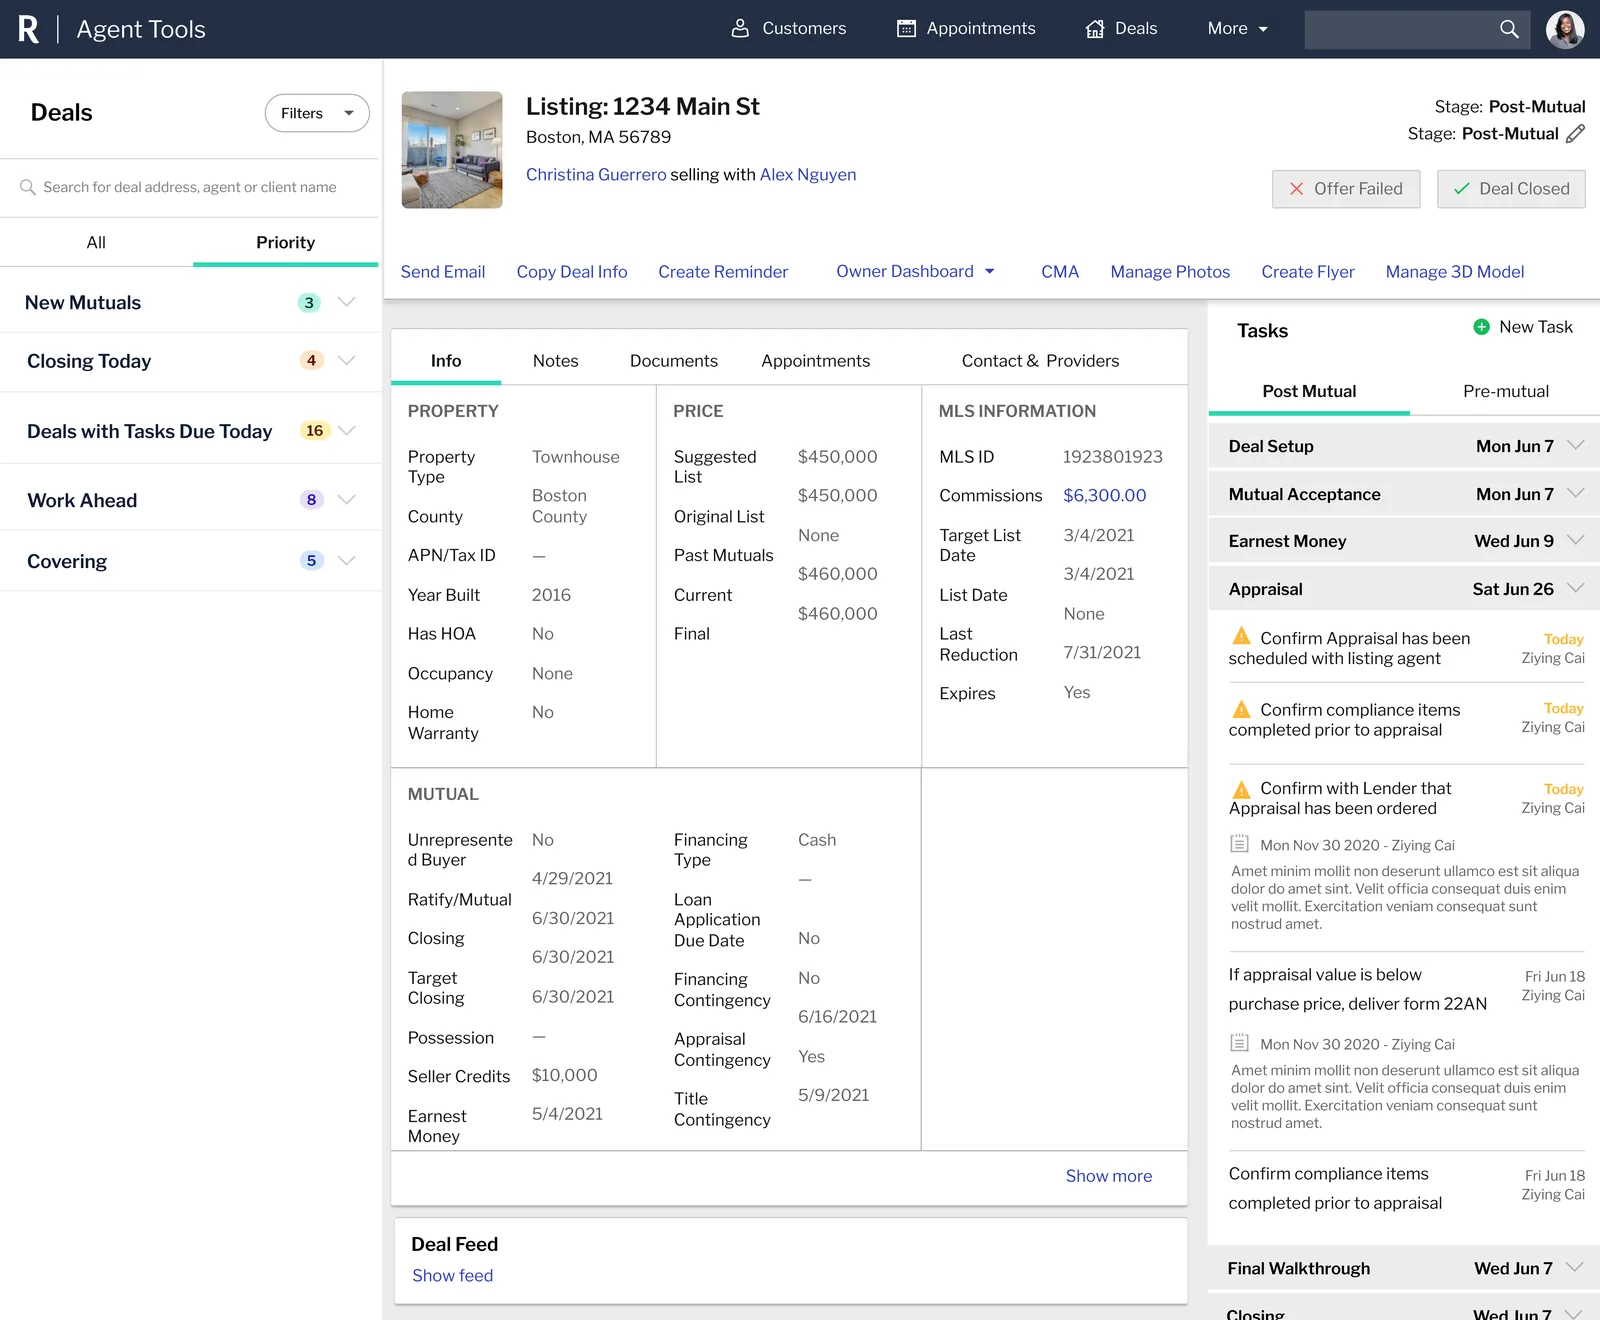
Task: Open Alex Nguyen's profile link
Action: [x=808, y=174]
